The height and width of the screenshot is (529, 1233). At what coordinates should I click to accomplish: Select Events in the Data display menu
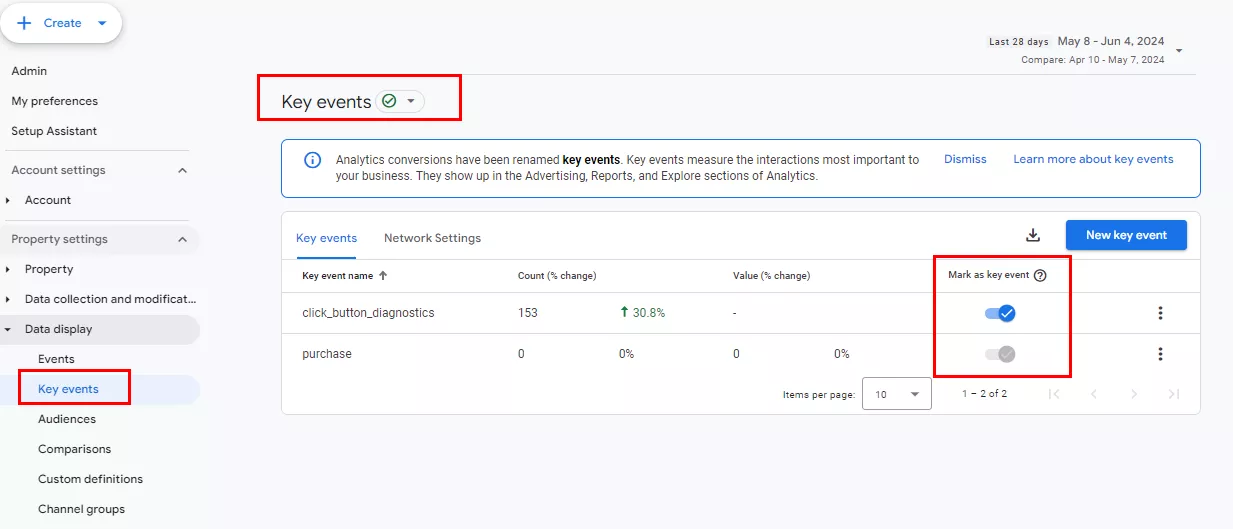(x=56, y=359)
